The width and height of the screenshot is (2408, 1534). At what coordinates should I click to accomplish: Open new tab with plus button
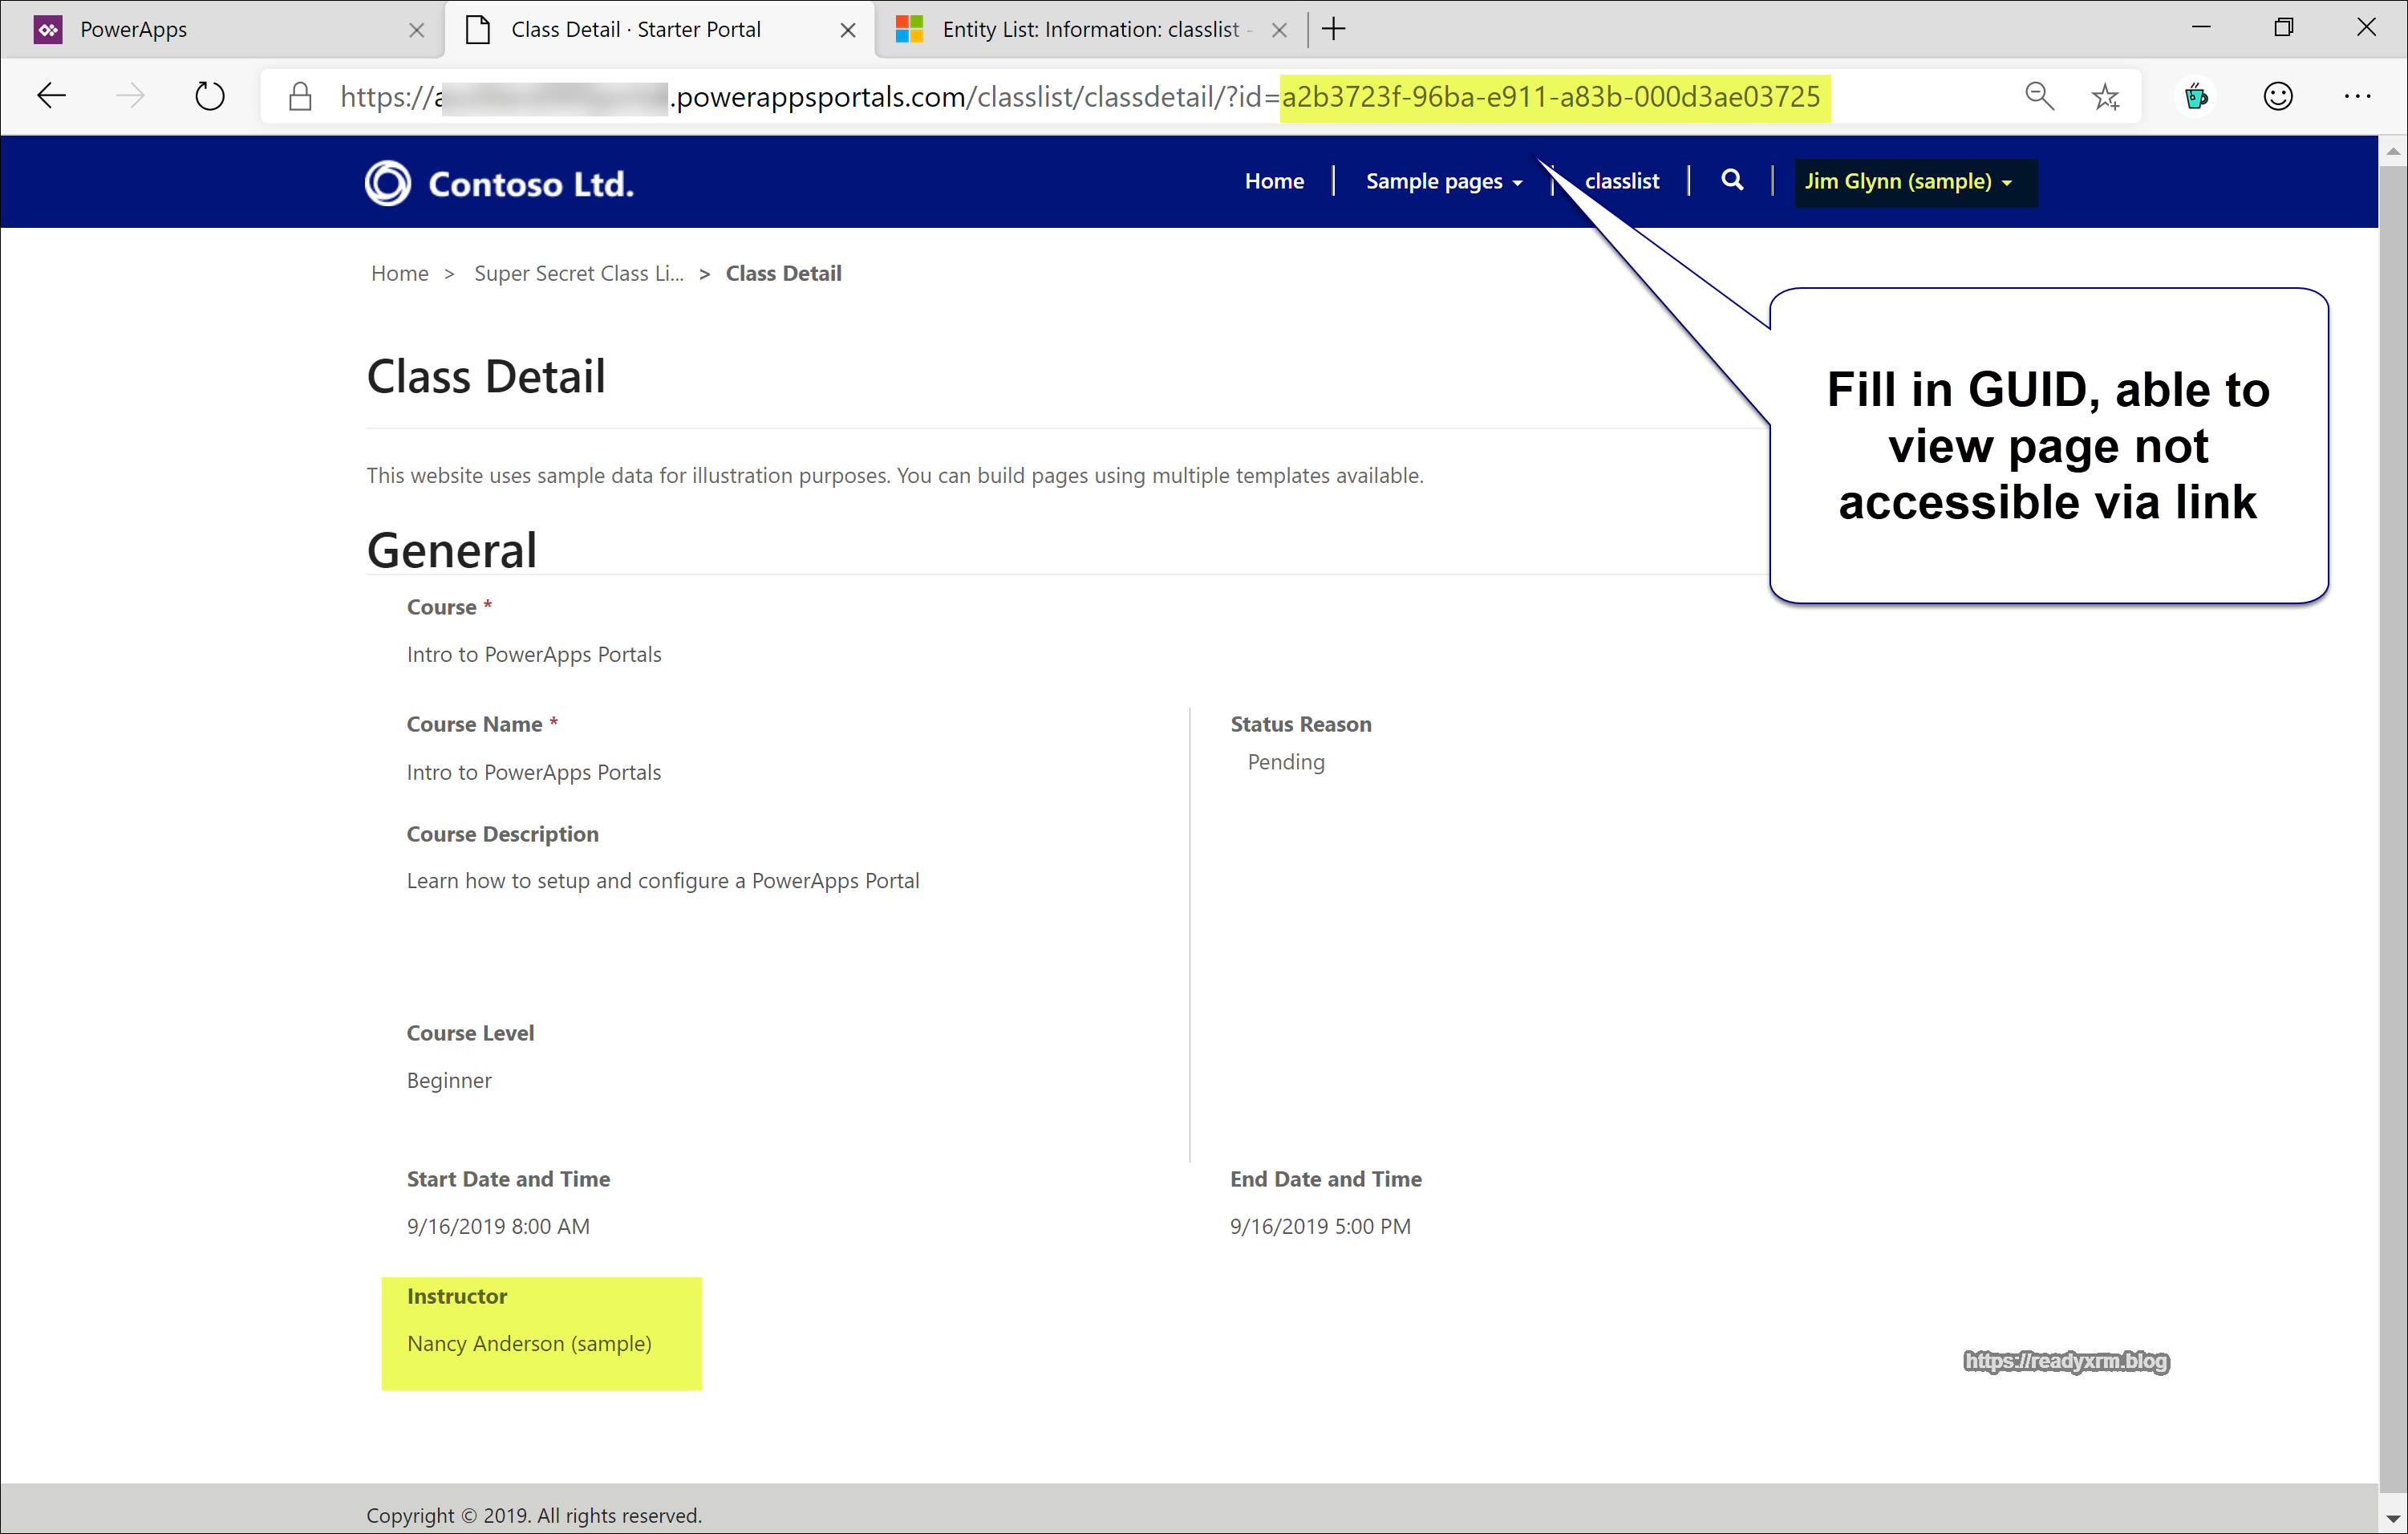(1333, 29)
